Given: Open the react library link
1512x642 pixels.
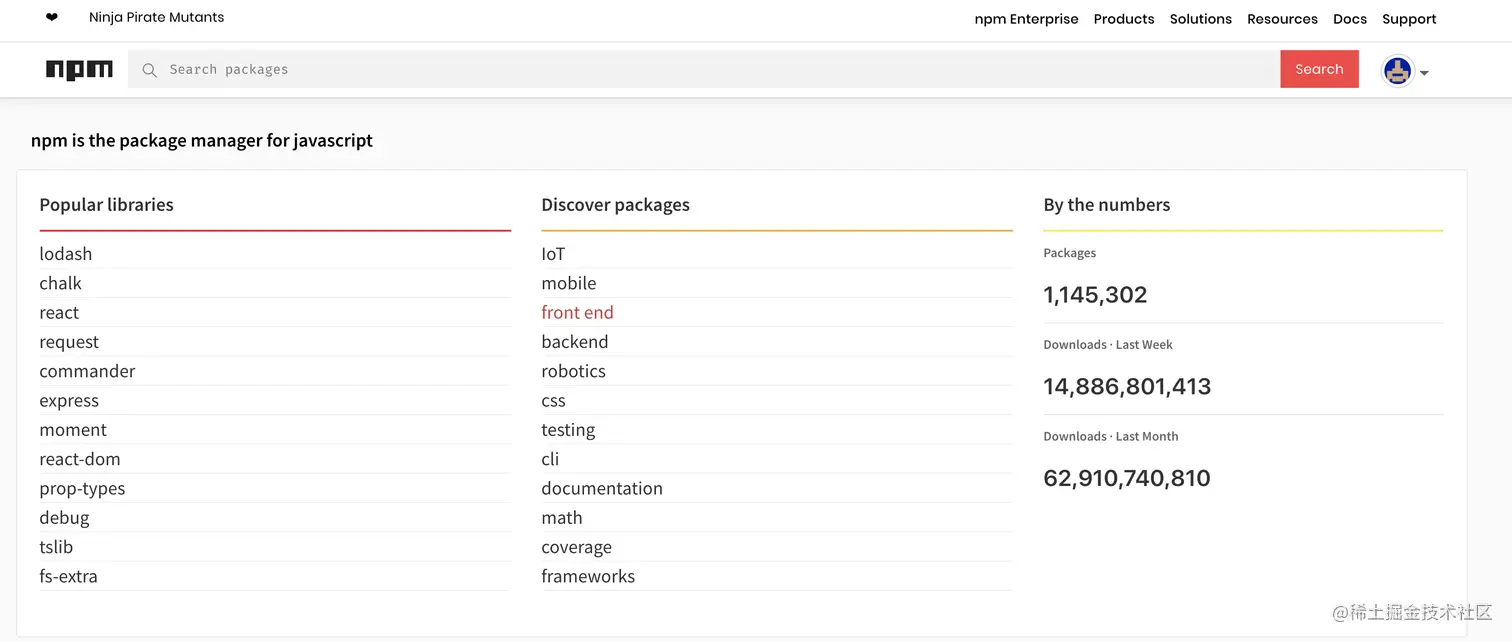Looking at the screenshot, I should pos(59,313).
